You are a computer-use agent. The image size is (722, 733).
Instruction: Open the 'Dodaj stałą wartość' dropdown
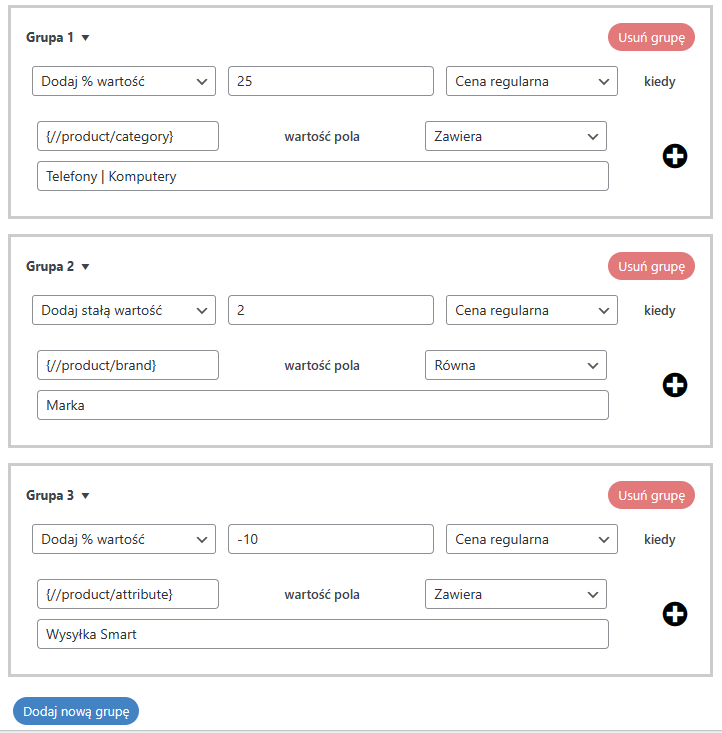click(124, 310)
